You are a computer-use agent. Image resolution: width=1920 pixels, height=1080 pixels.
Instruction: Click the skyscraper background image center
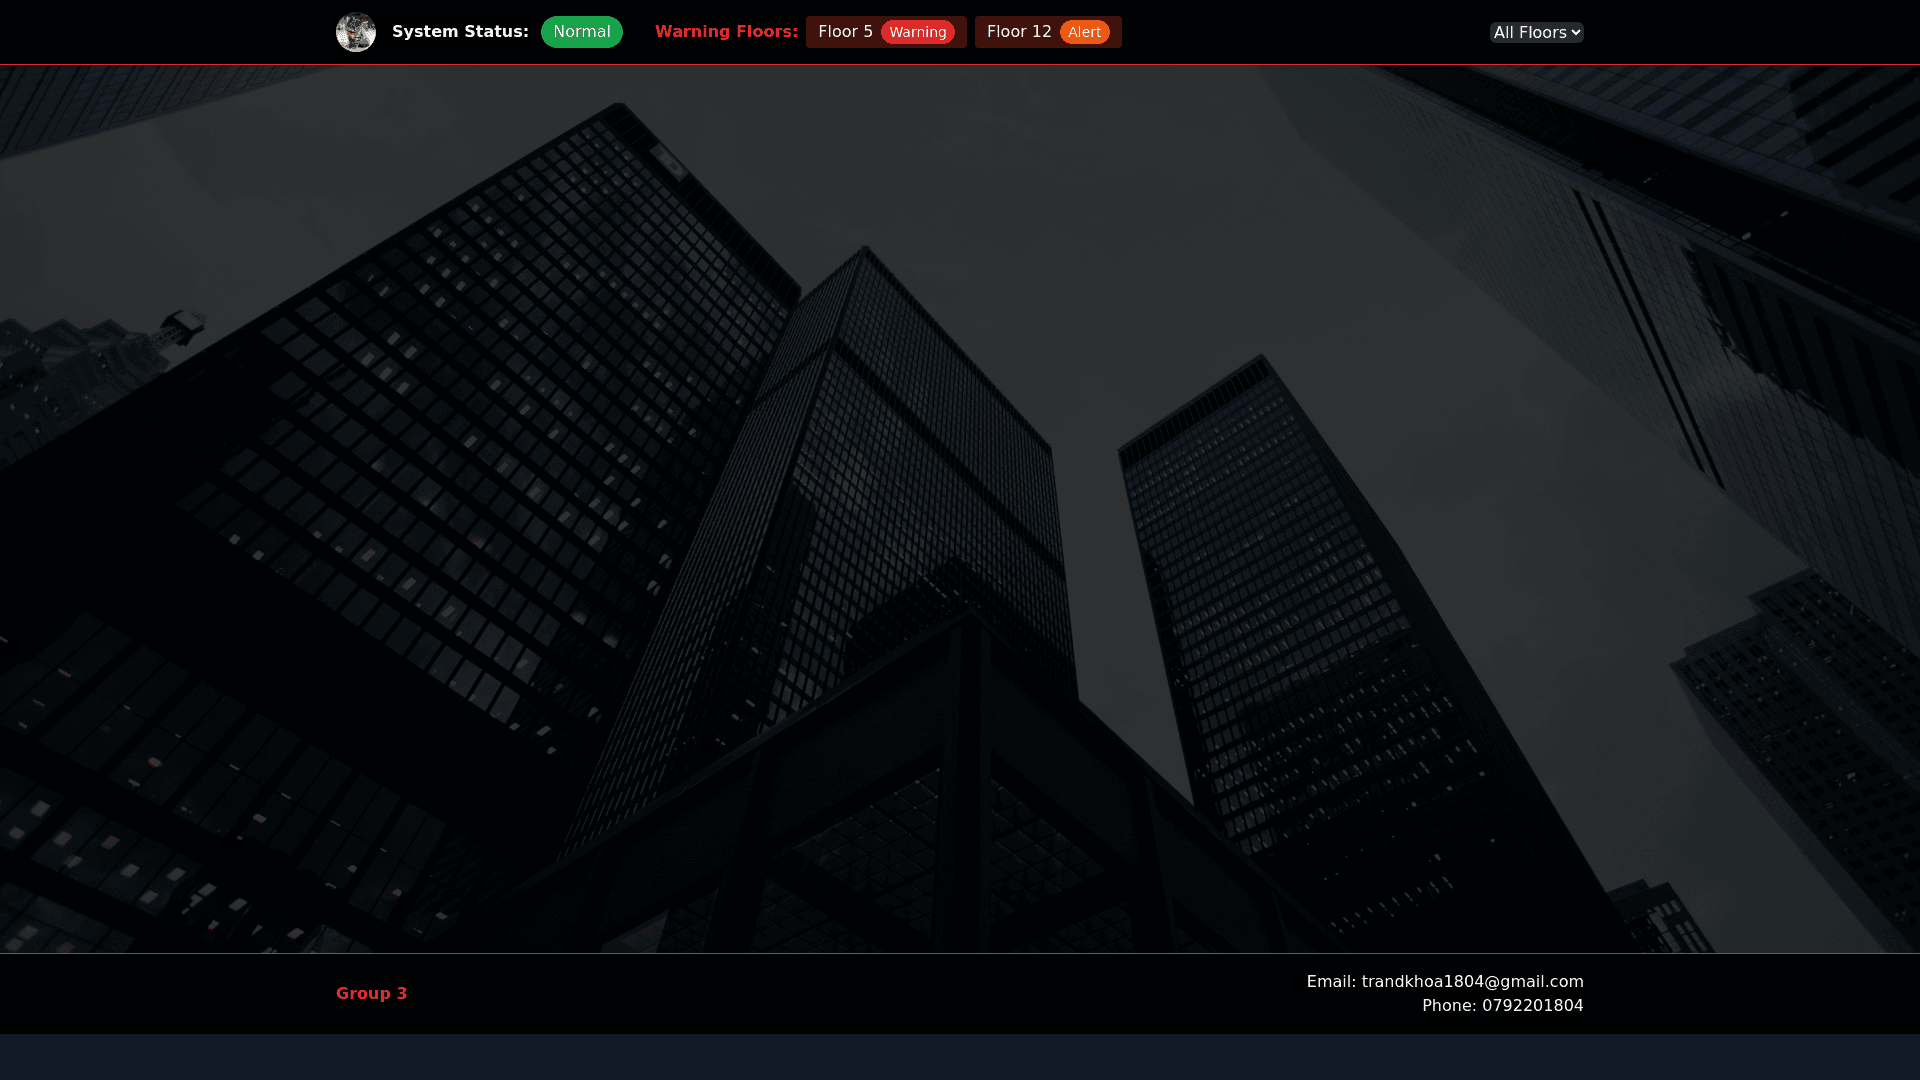(960, 508)
